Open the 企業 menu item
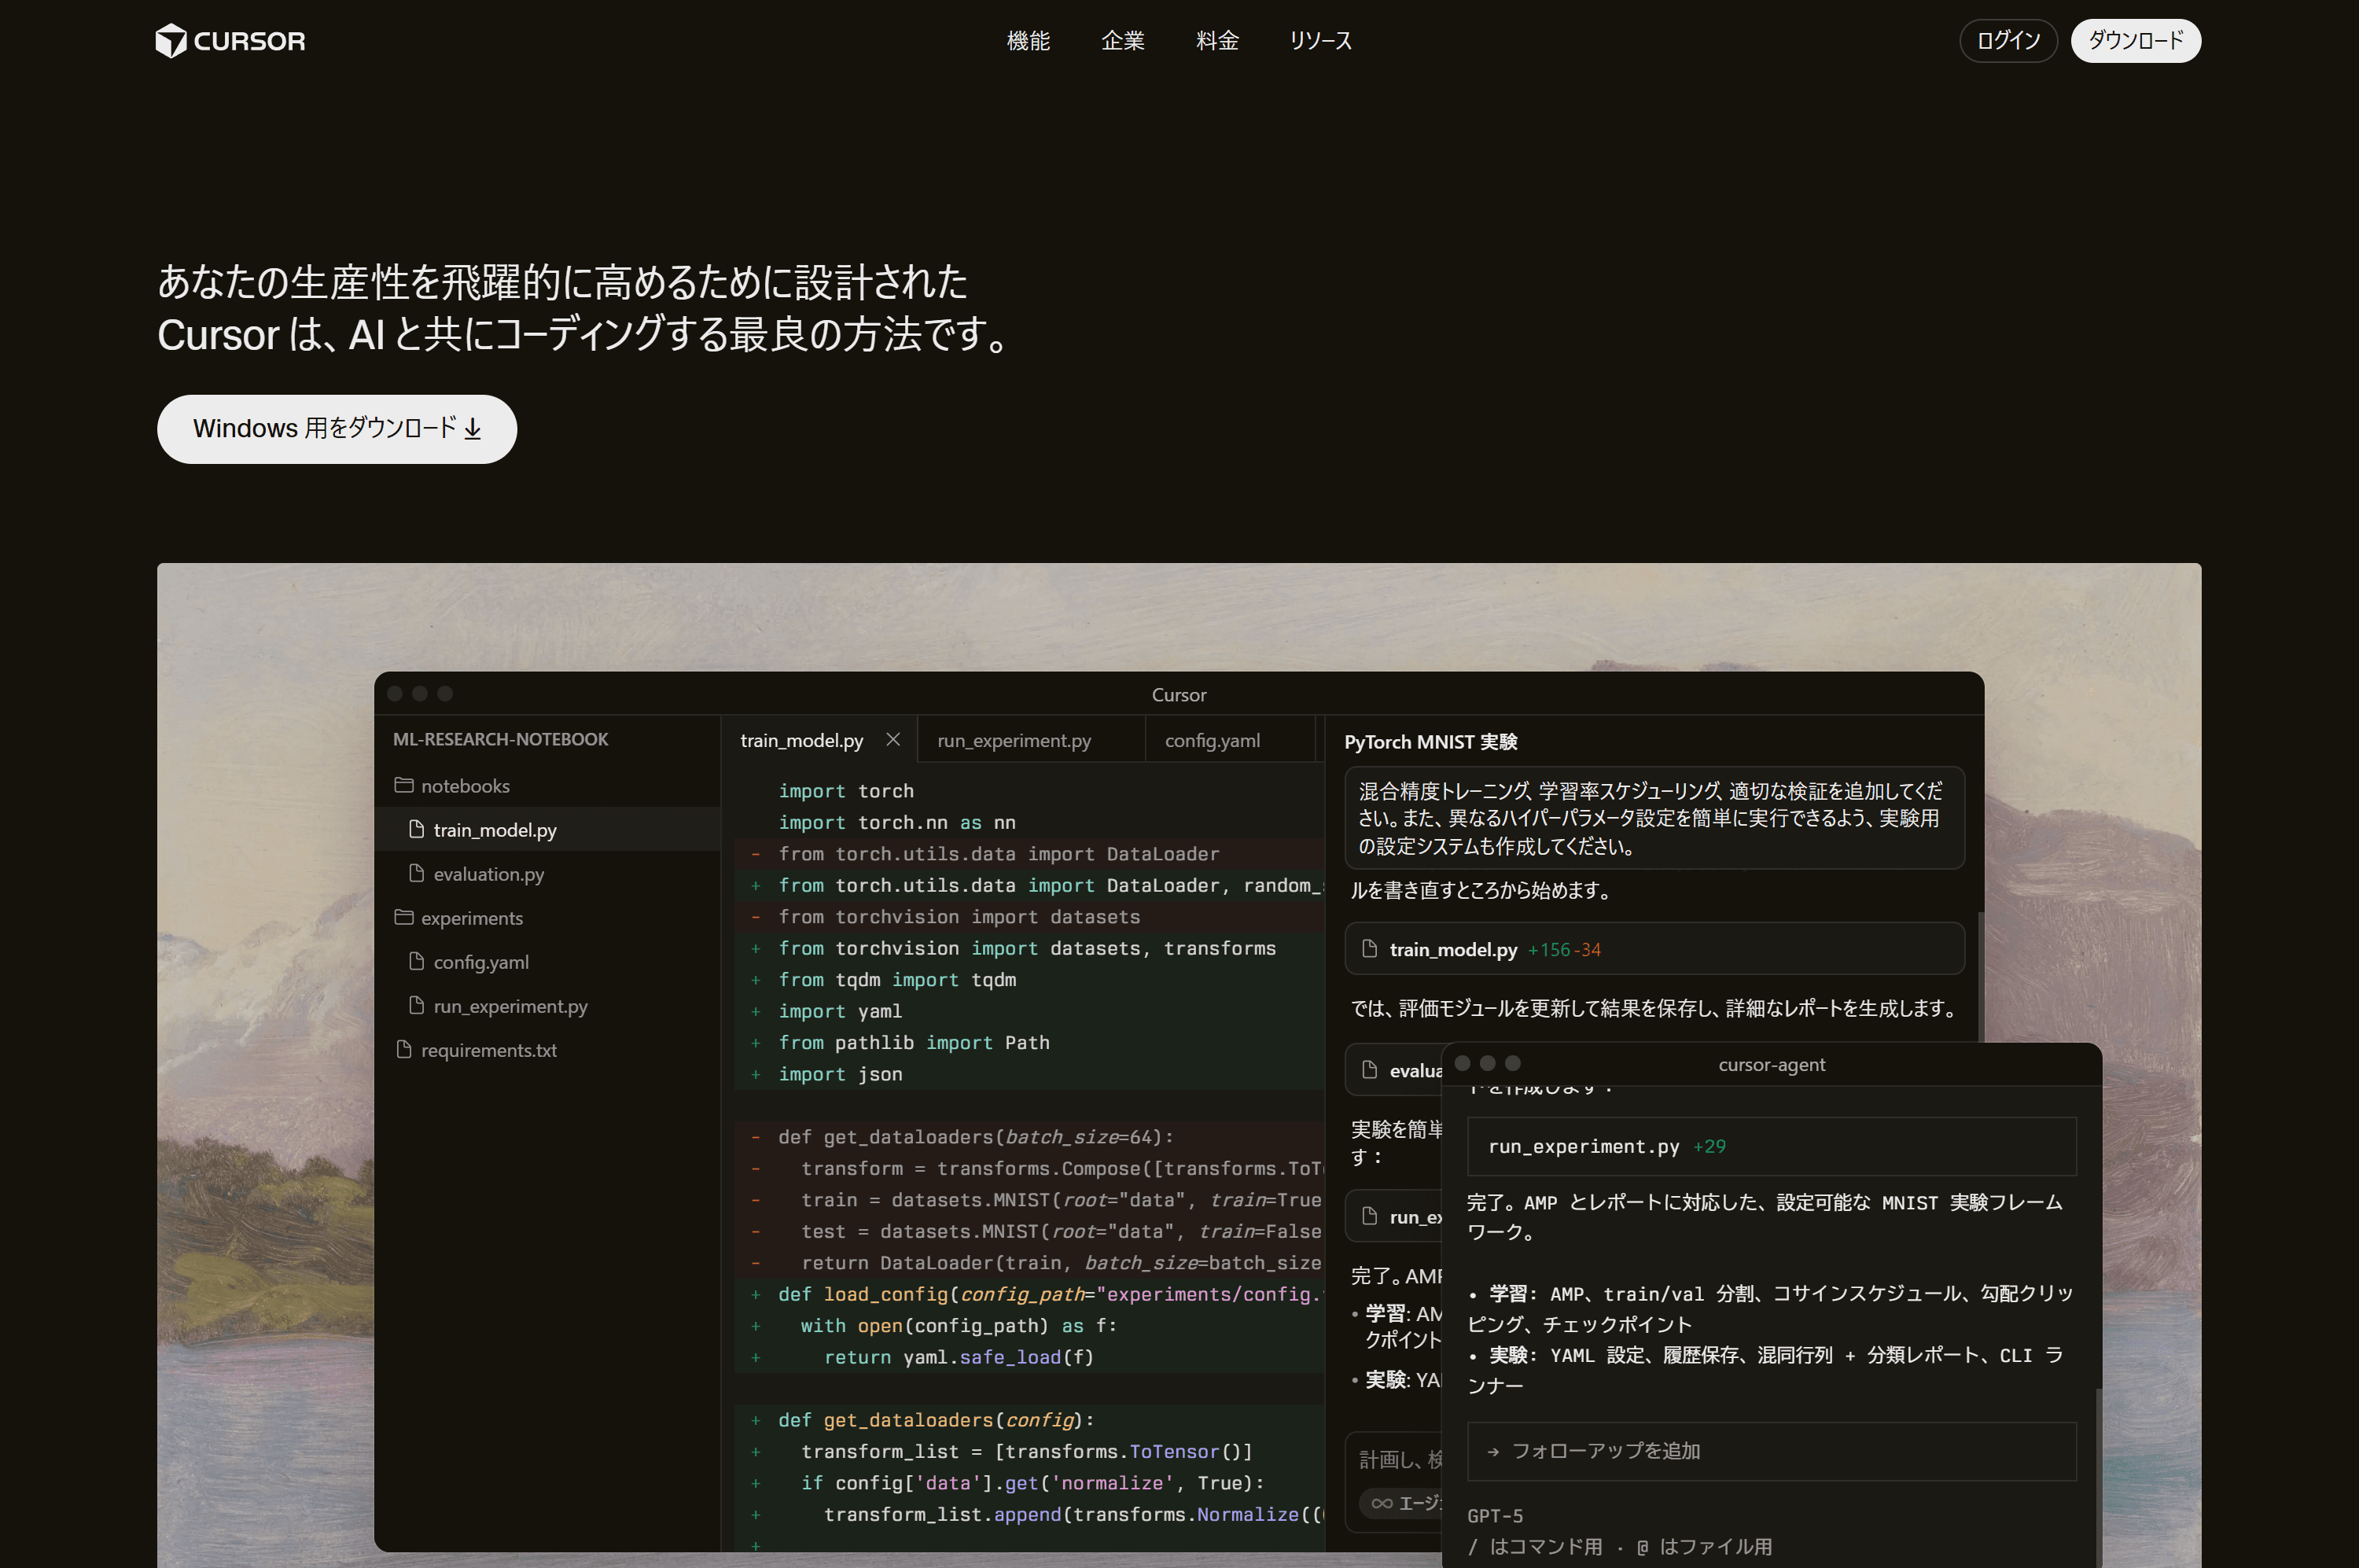 coord(1122,41)
